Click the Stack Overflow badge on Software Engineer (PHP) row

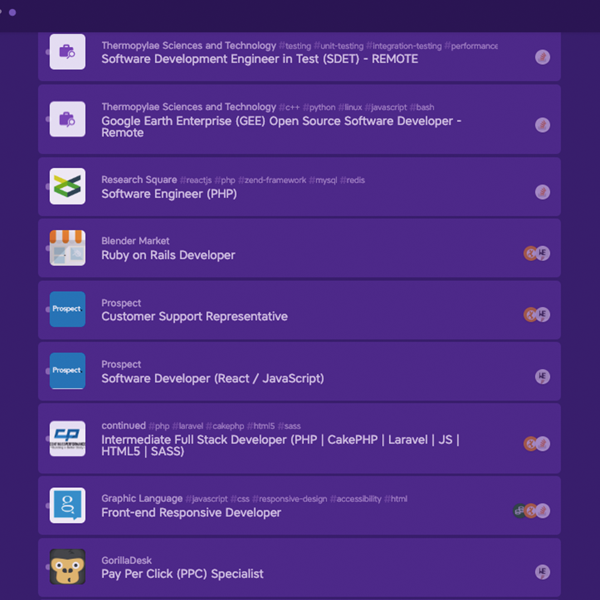(x=542, y=192)
